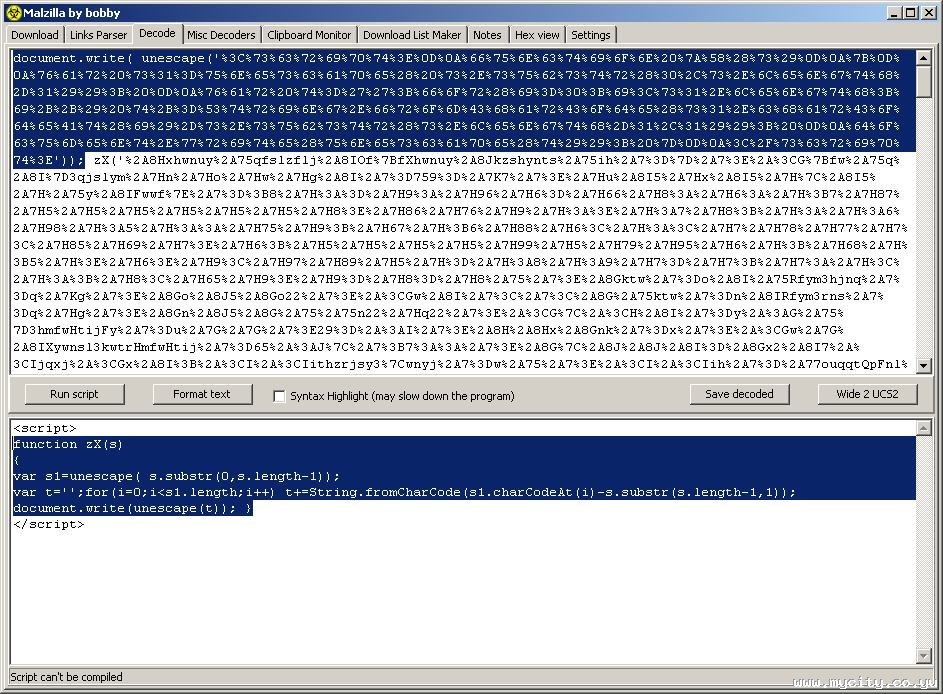Minimize the Malzilla window

point(895,13)
